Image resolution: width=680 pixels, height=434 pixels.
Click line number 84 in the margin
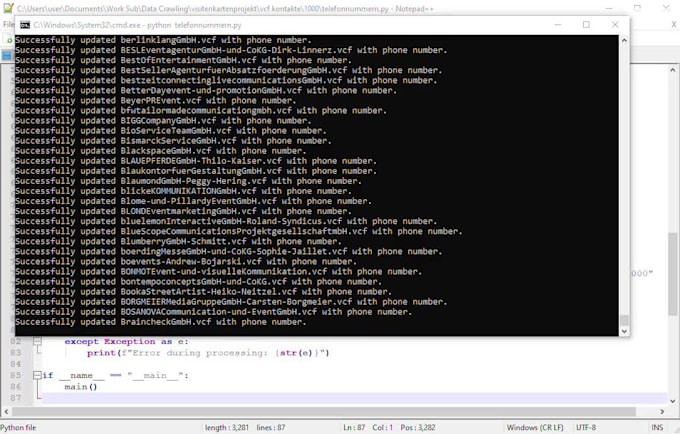[16, 364]
